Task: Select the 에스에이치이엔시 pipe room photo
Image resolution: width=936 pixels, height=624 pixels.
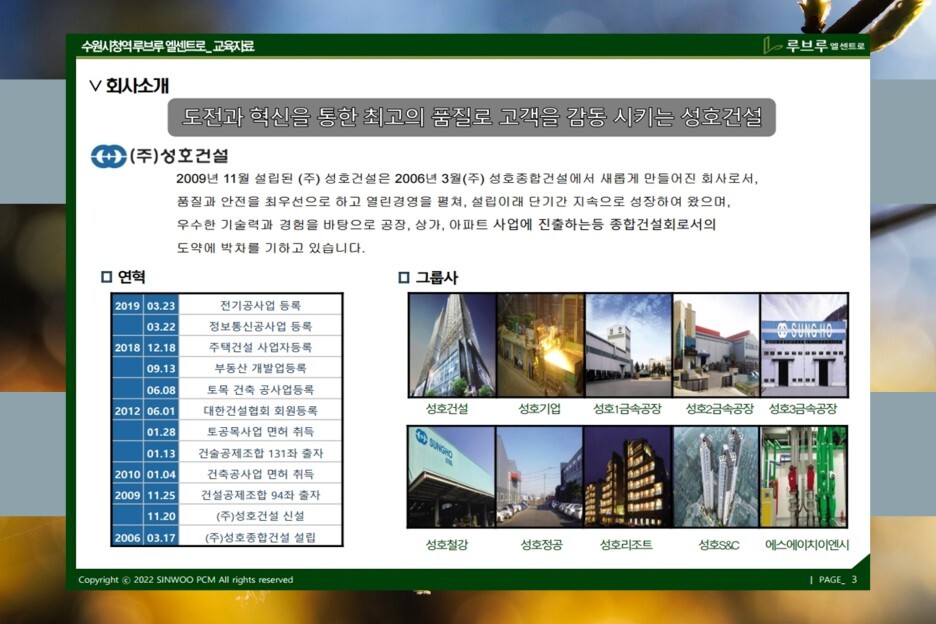Action: pyautogui.click(x=803, y=477)
